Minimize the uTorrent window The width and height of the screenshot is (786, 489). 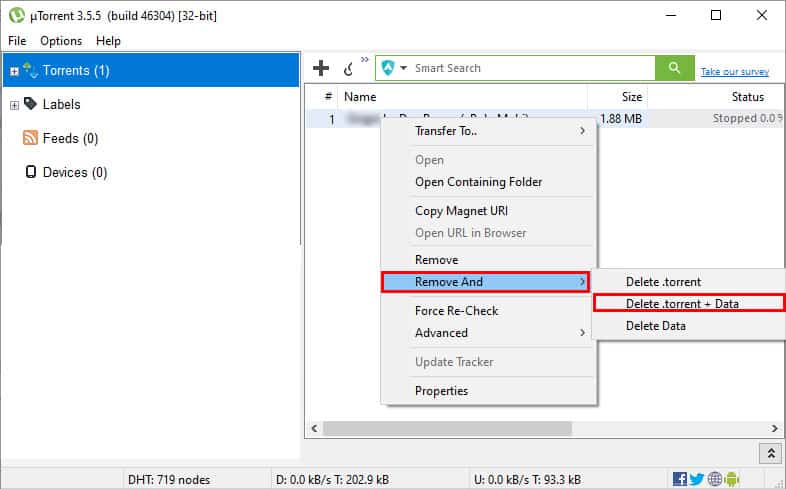(x=671, y=15)
